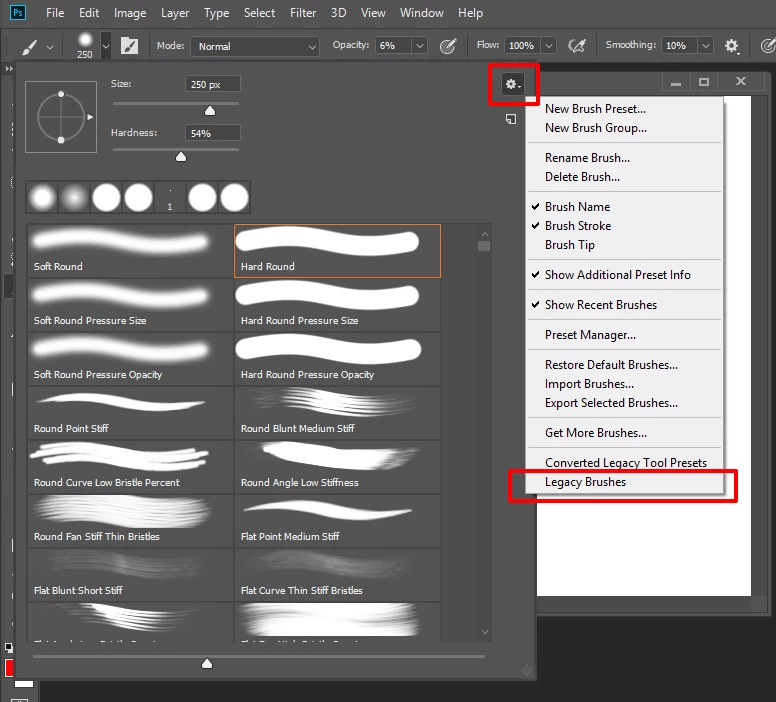This screenshot has height=702, width=776.
Task: Open the Window menu
Action: (422, 13)
